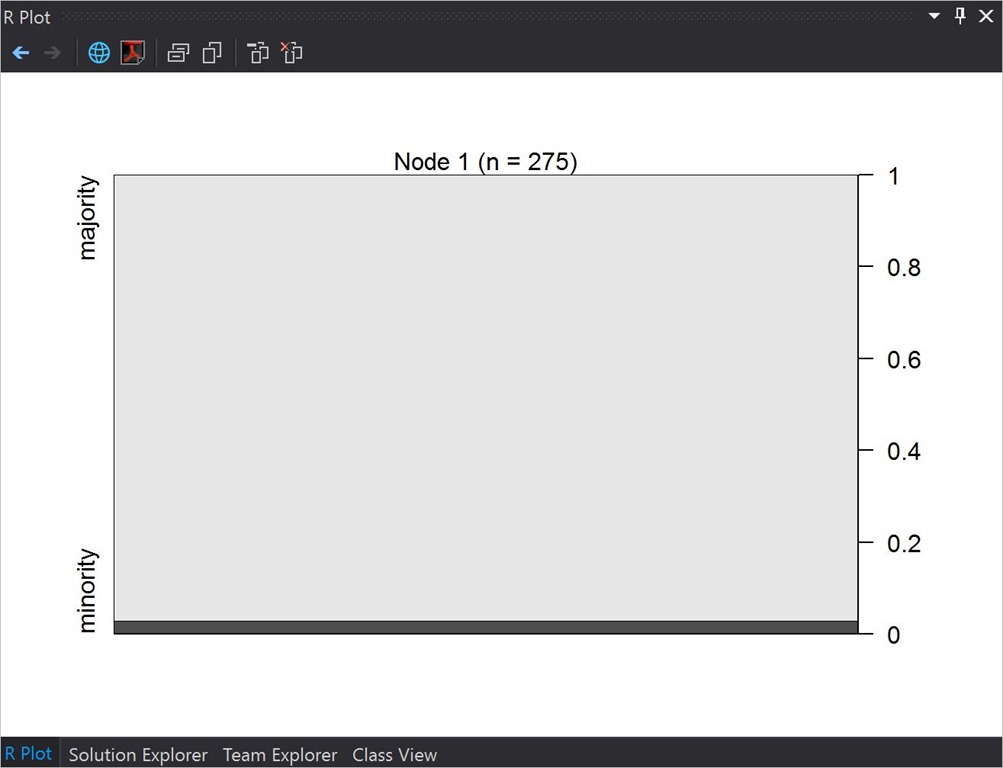Export the plot as PDF
1003x768 pixels.
click(133, 53)
